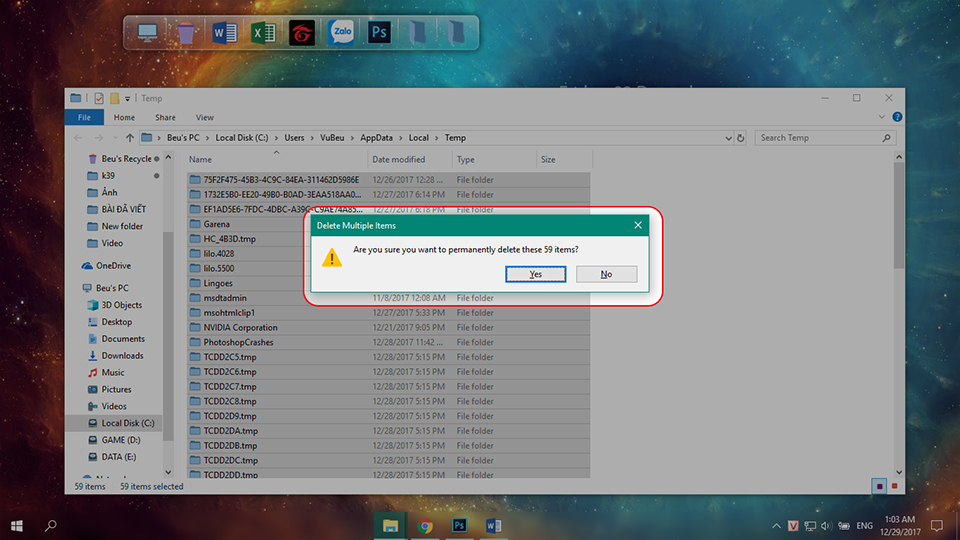
Task: Launch Garena from the top dock
Action: point(302,32)
